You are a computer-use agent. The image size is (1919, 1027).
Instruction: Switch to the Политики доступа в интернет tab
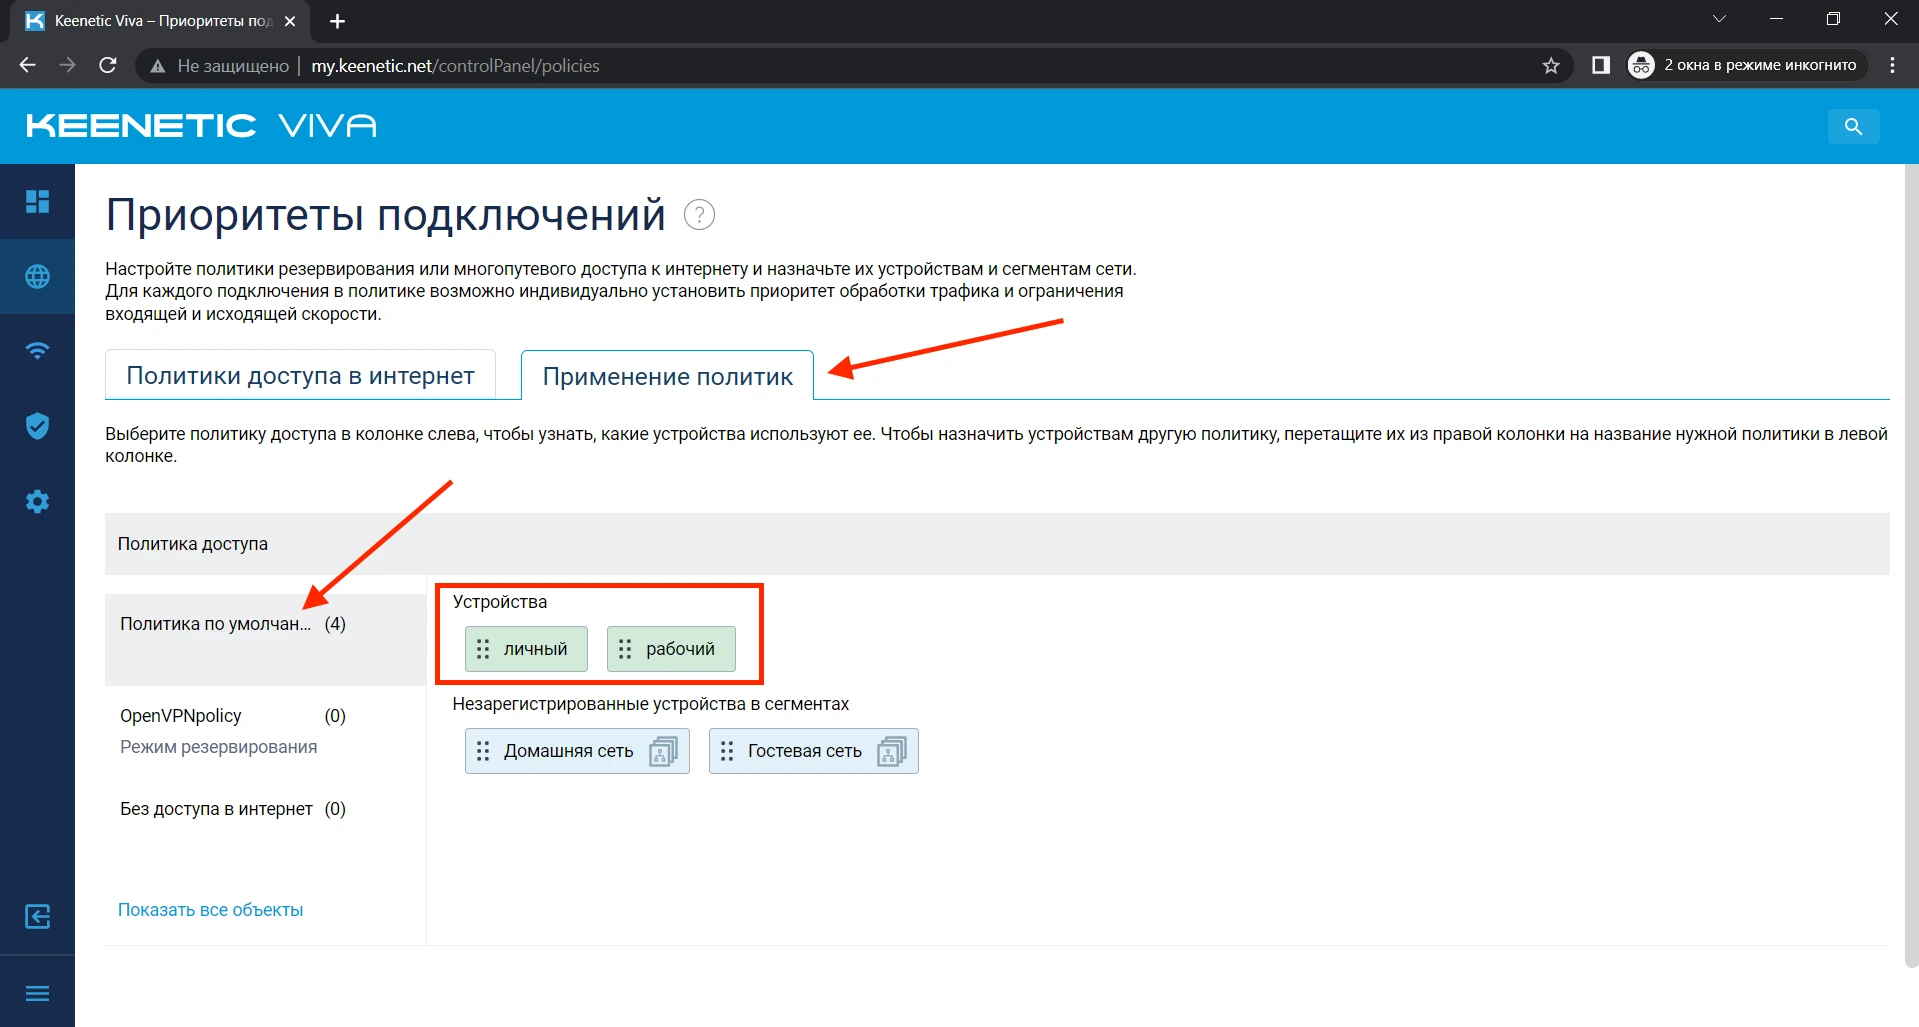pyautogui.click(x=300, y=375)
